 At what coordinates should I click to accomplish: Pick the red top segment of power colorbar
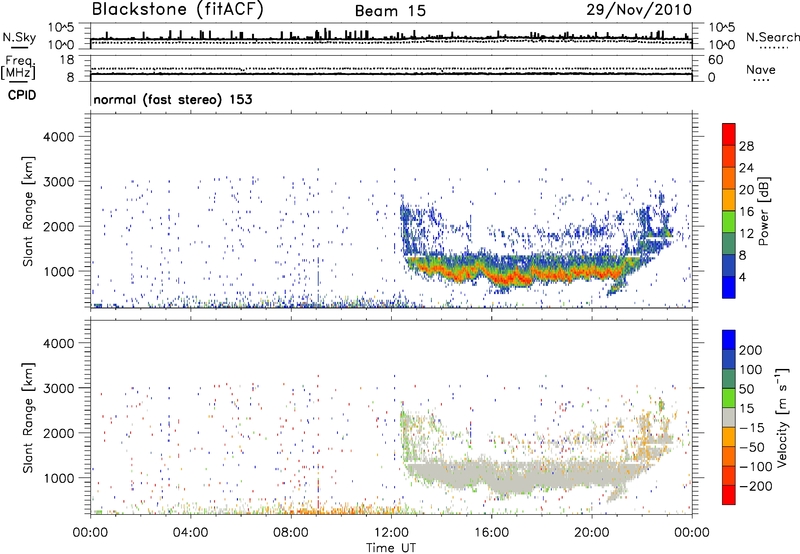pyautogui.click(x=729, y=134)
